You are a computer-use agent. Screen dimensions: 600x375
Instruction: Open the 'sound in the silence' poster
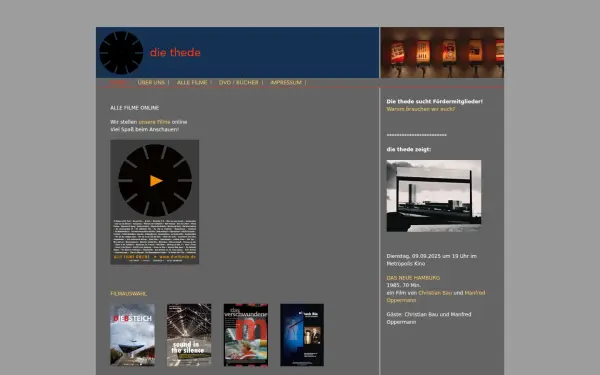(x=189, y=335)
